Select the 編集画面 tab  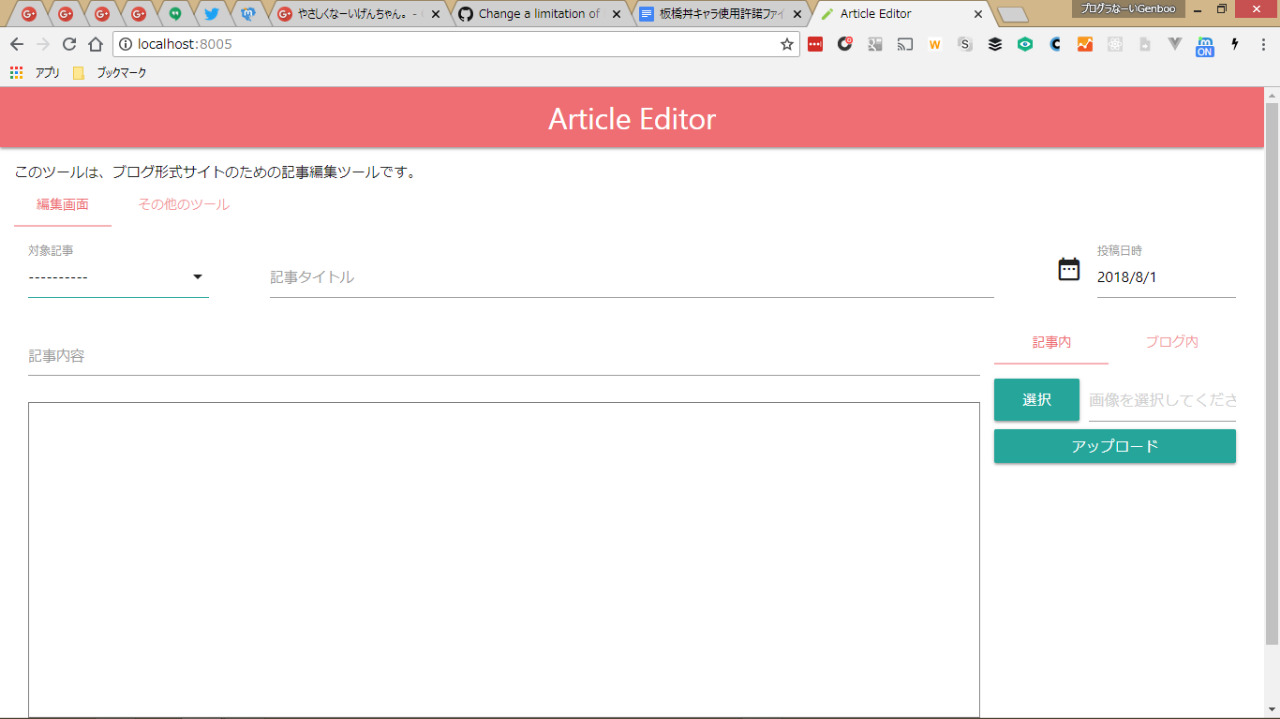click(x=63, y=205)
